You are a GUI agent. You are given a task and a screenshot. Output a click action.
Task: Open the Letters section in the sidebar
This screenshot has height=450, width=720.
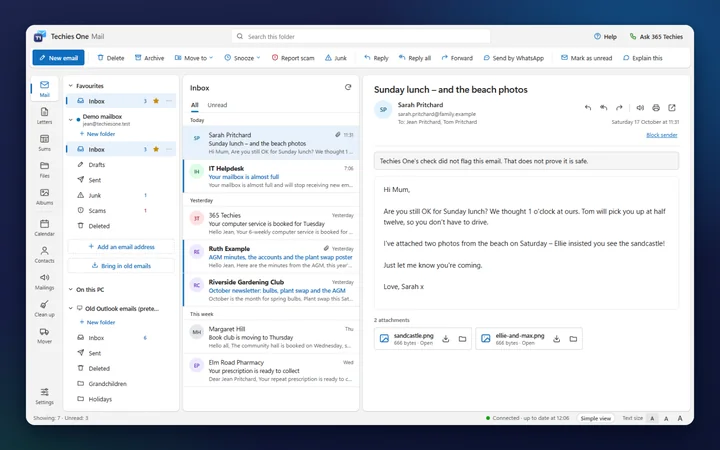coord(45,116)
